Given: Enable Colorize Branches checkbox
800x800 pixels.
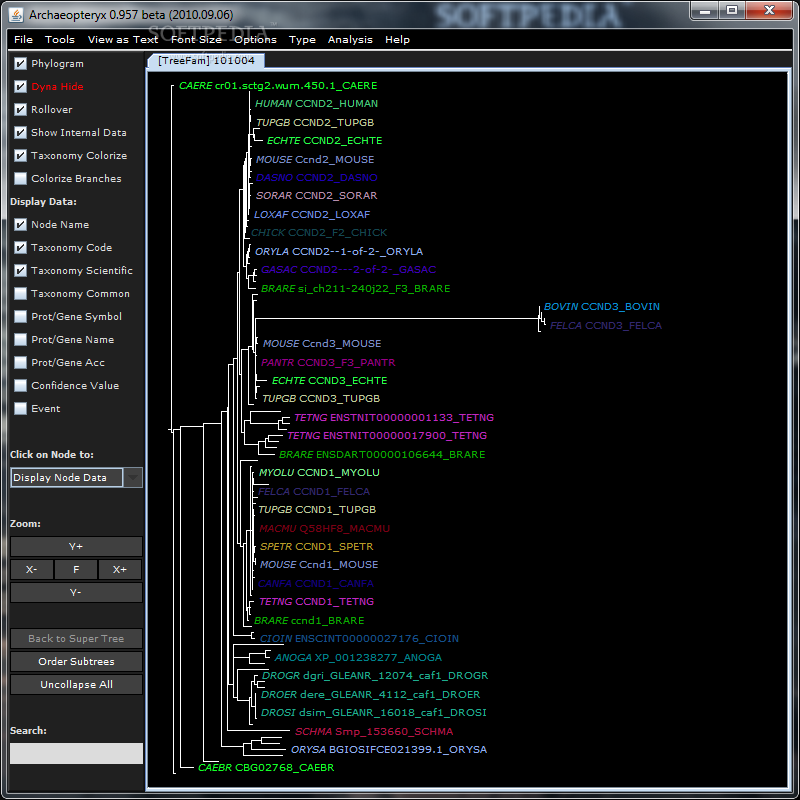Looking at the screenshot, I should coord(20,178).
